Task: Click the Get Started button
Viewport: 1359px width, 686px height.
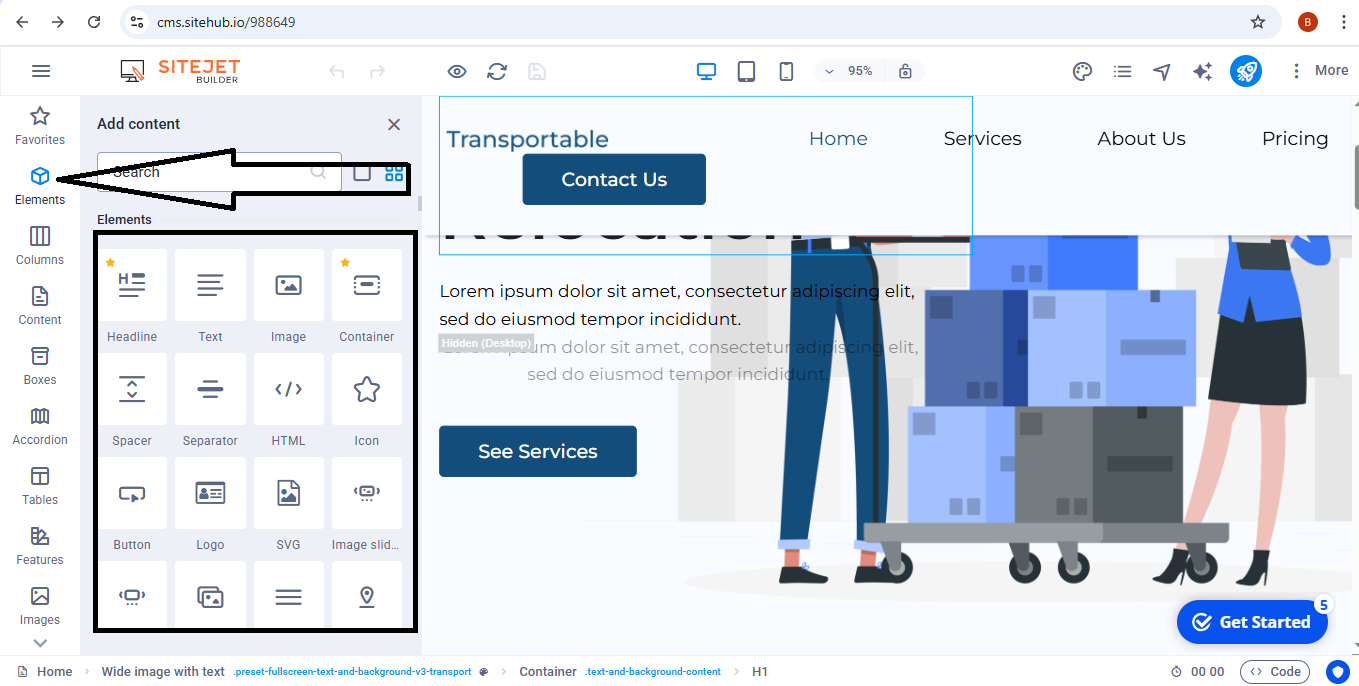Action: pyautogui.click(x=1252, y=622)
